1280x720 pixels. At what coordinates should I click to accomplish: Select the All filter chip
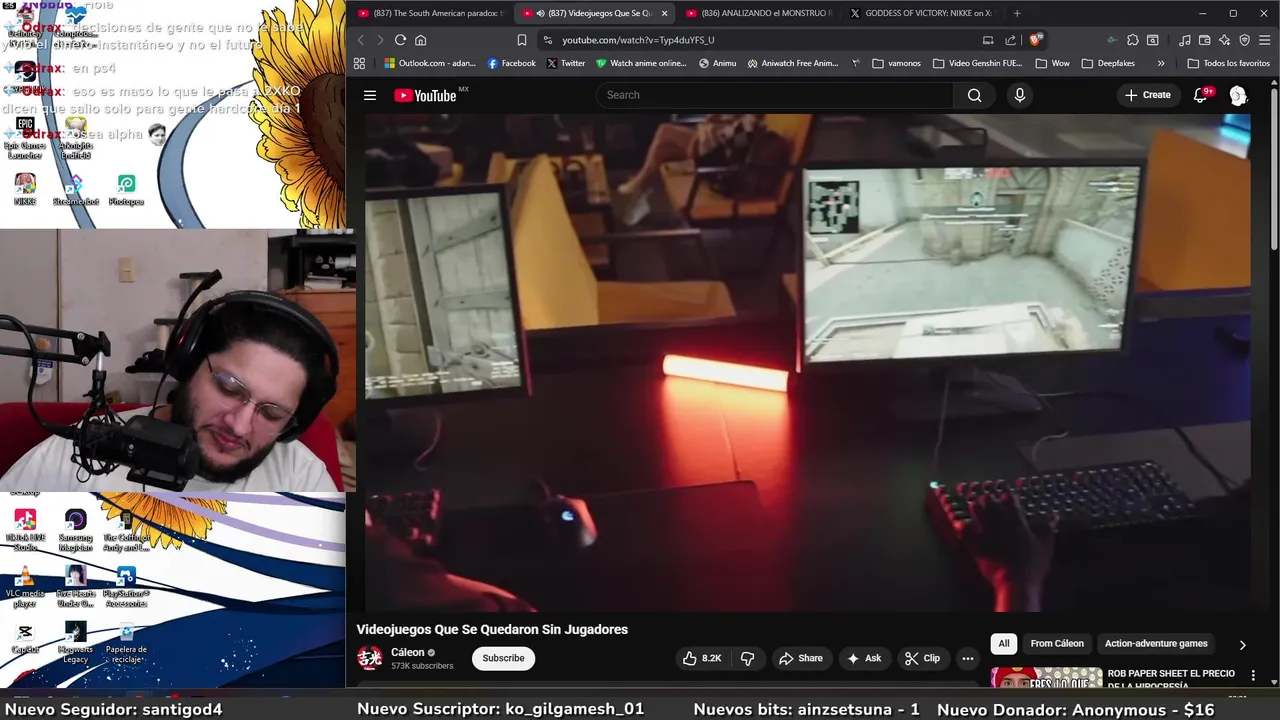tap(1004, 644)
